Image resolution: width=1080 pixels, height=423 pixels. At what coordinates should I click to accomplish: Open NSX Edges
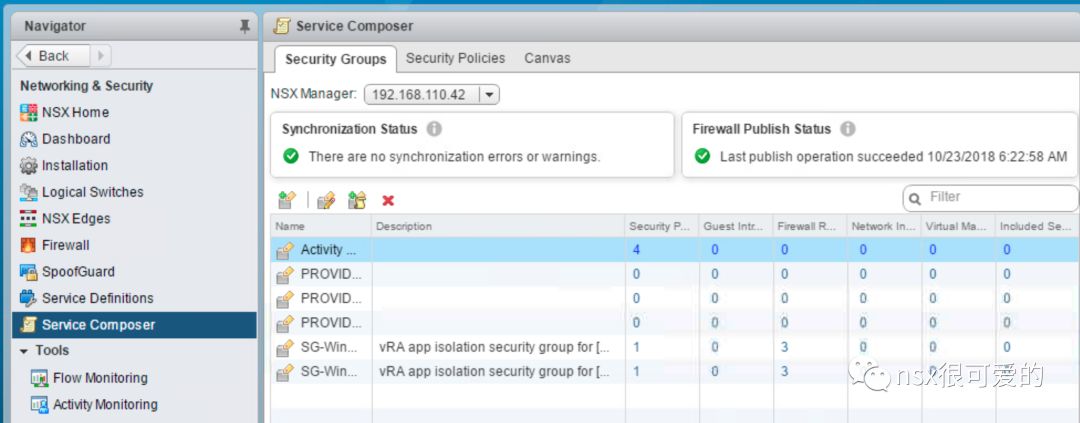[x=76, y=218]
